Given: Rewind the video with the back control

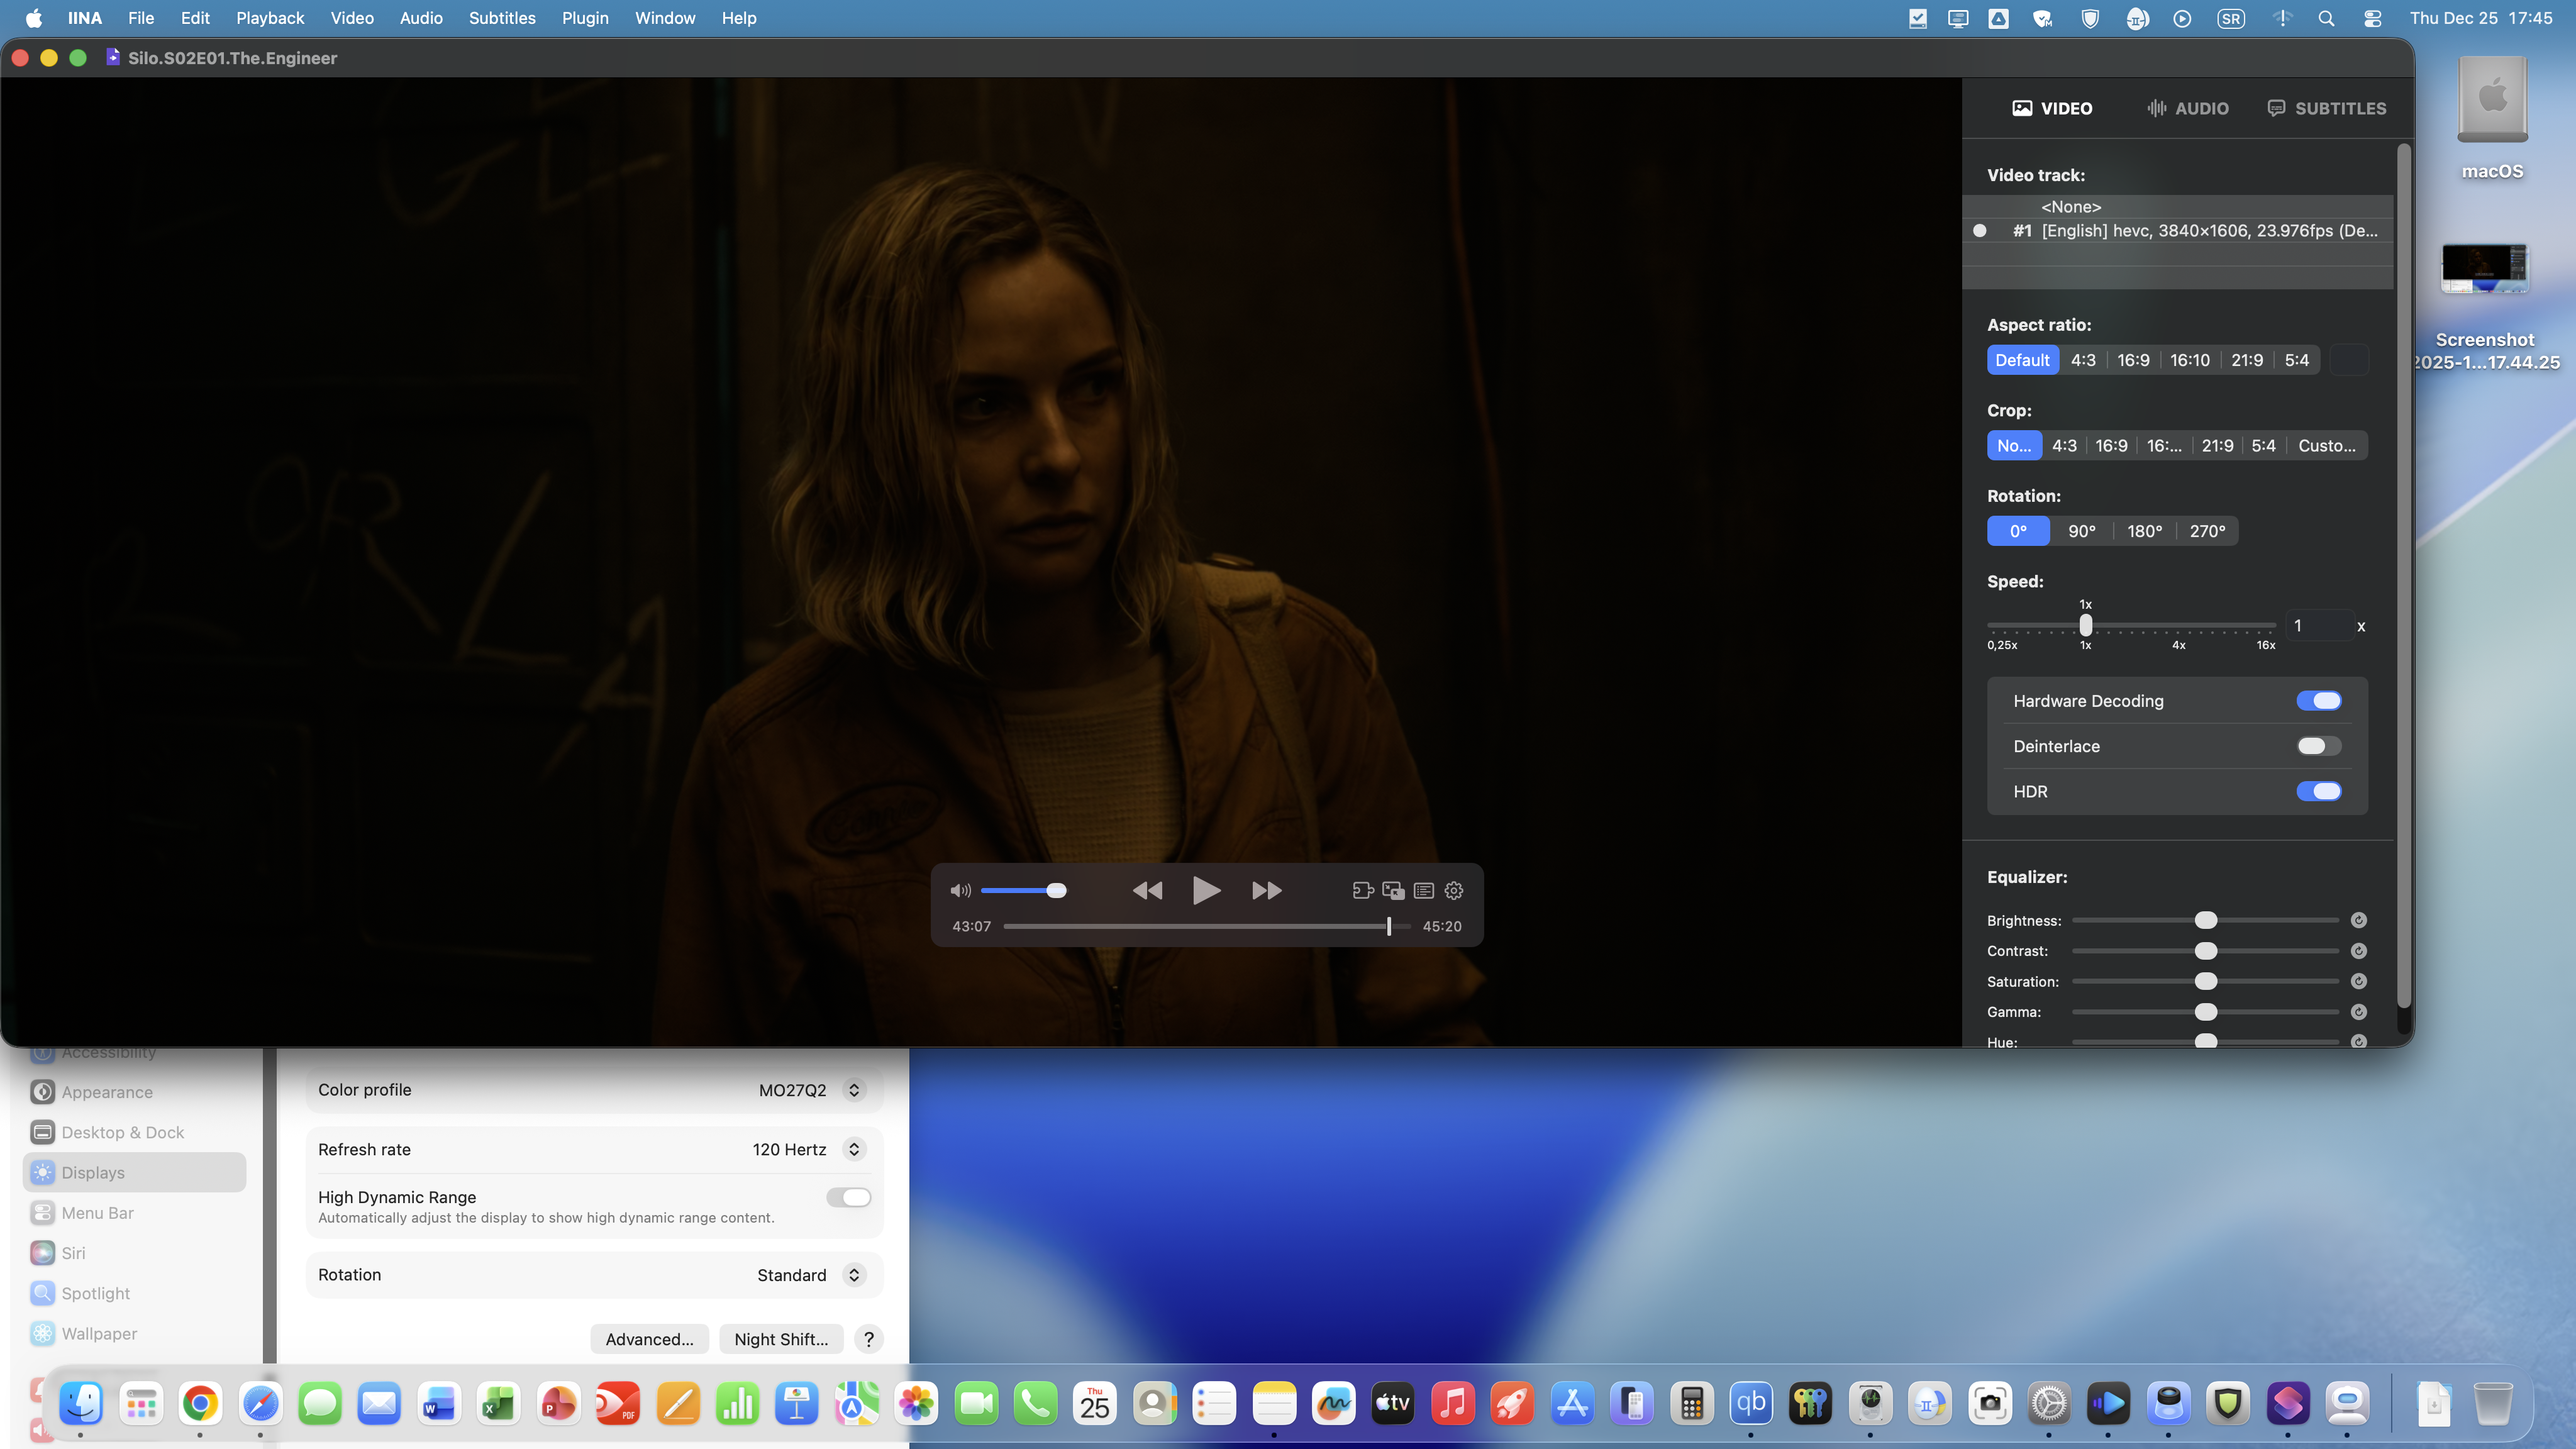Looking at the screenshot, I should pyautogui.click(x=1147, y=890).
